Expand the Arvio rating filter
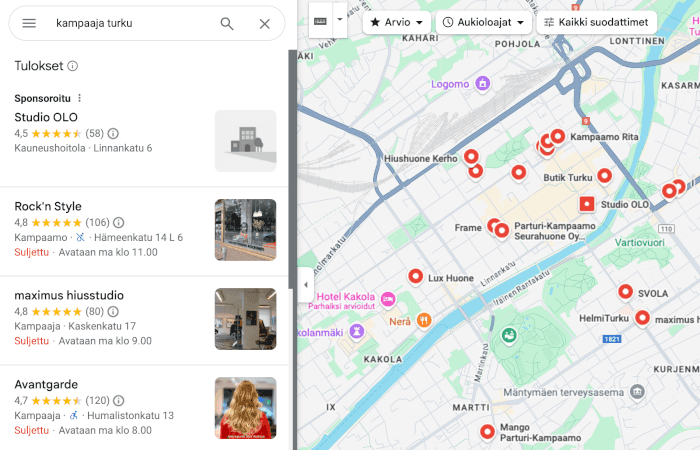 (396, 22)
